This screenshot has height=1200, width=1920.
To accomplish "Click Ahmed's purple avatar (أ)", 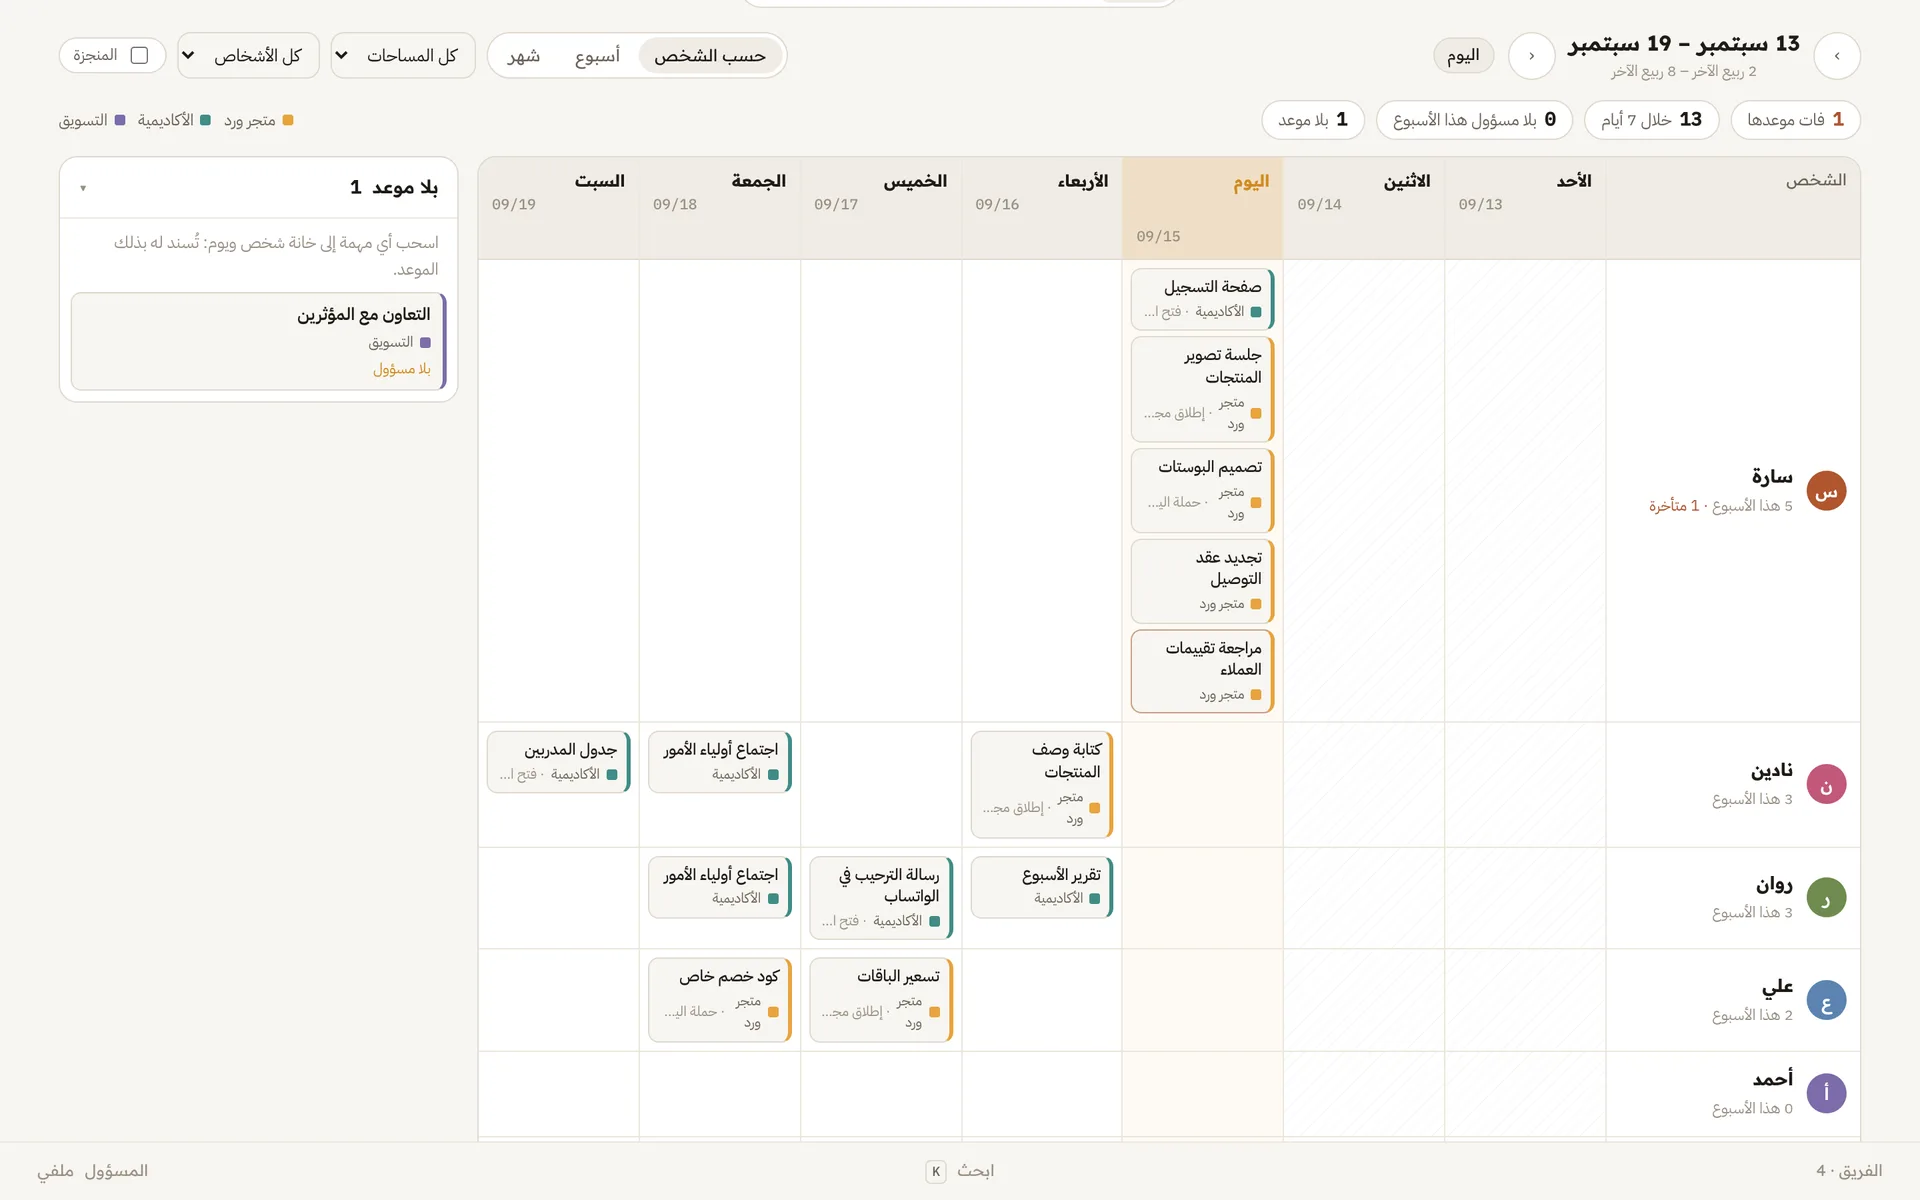I will pyautogui.click(x=1826, y=1093).
